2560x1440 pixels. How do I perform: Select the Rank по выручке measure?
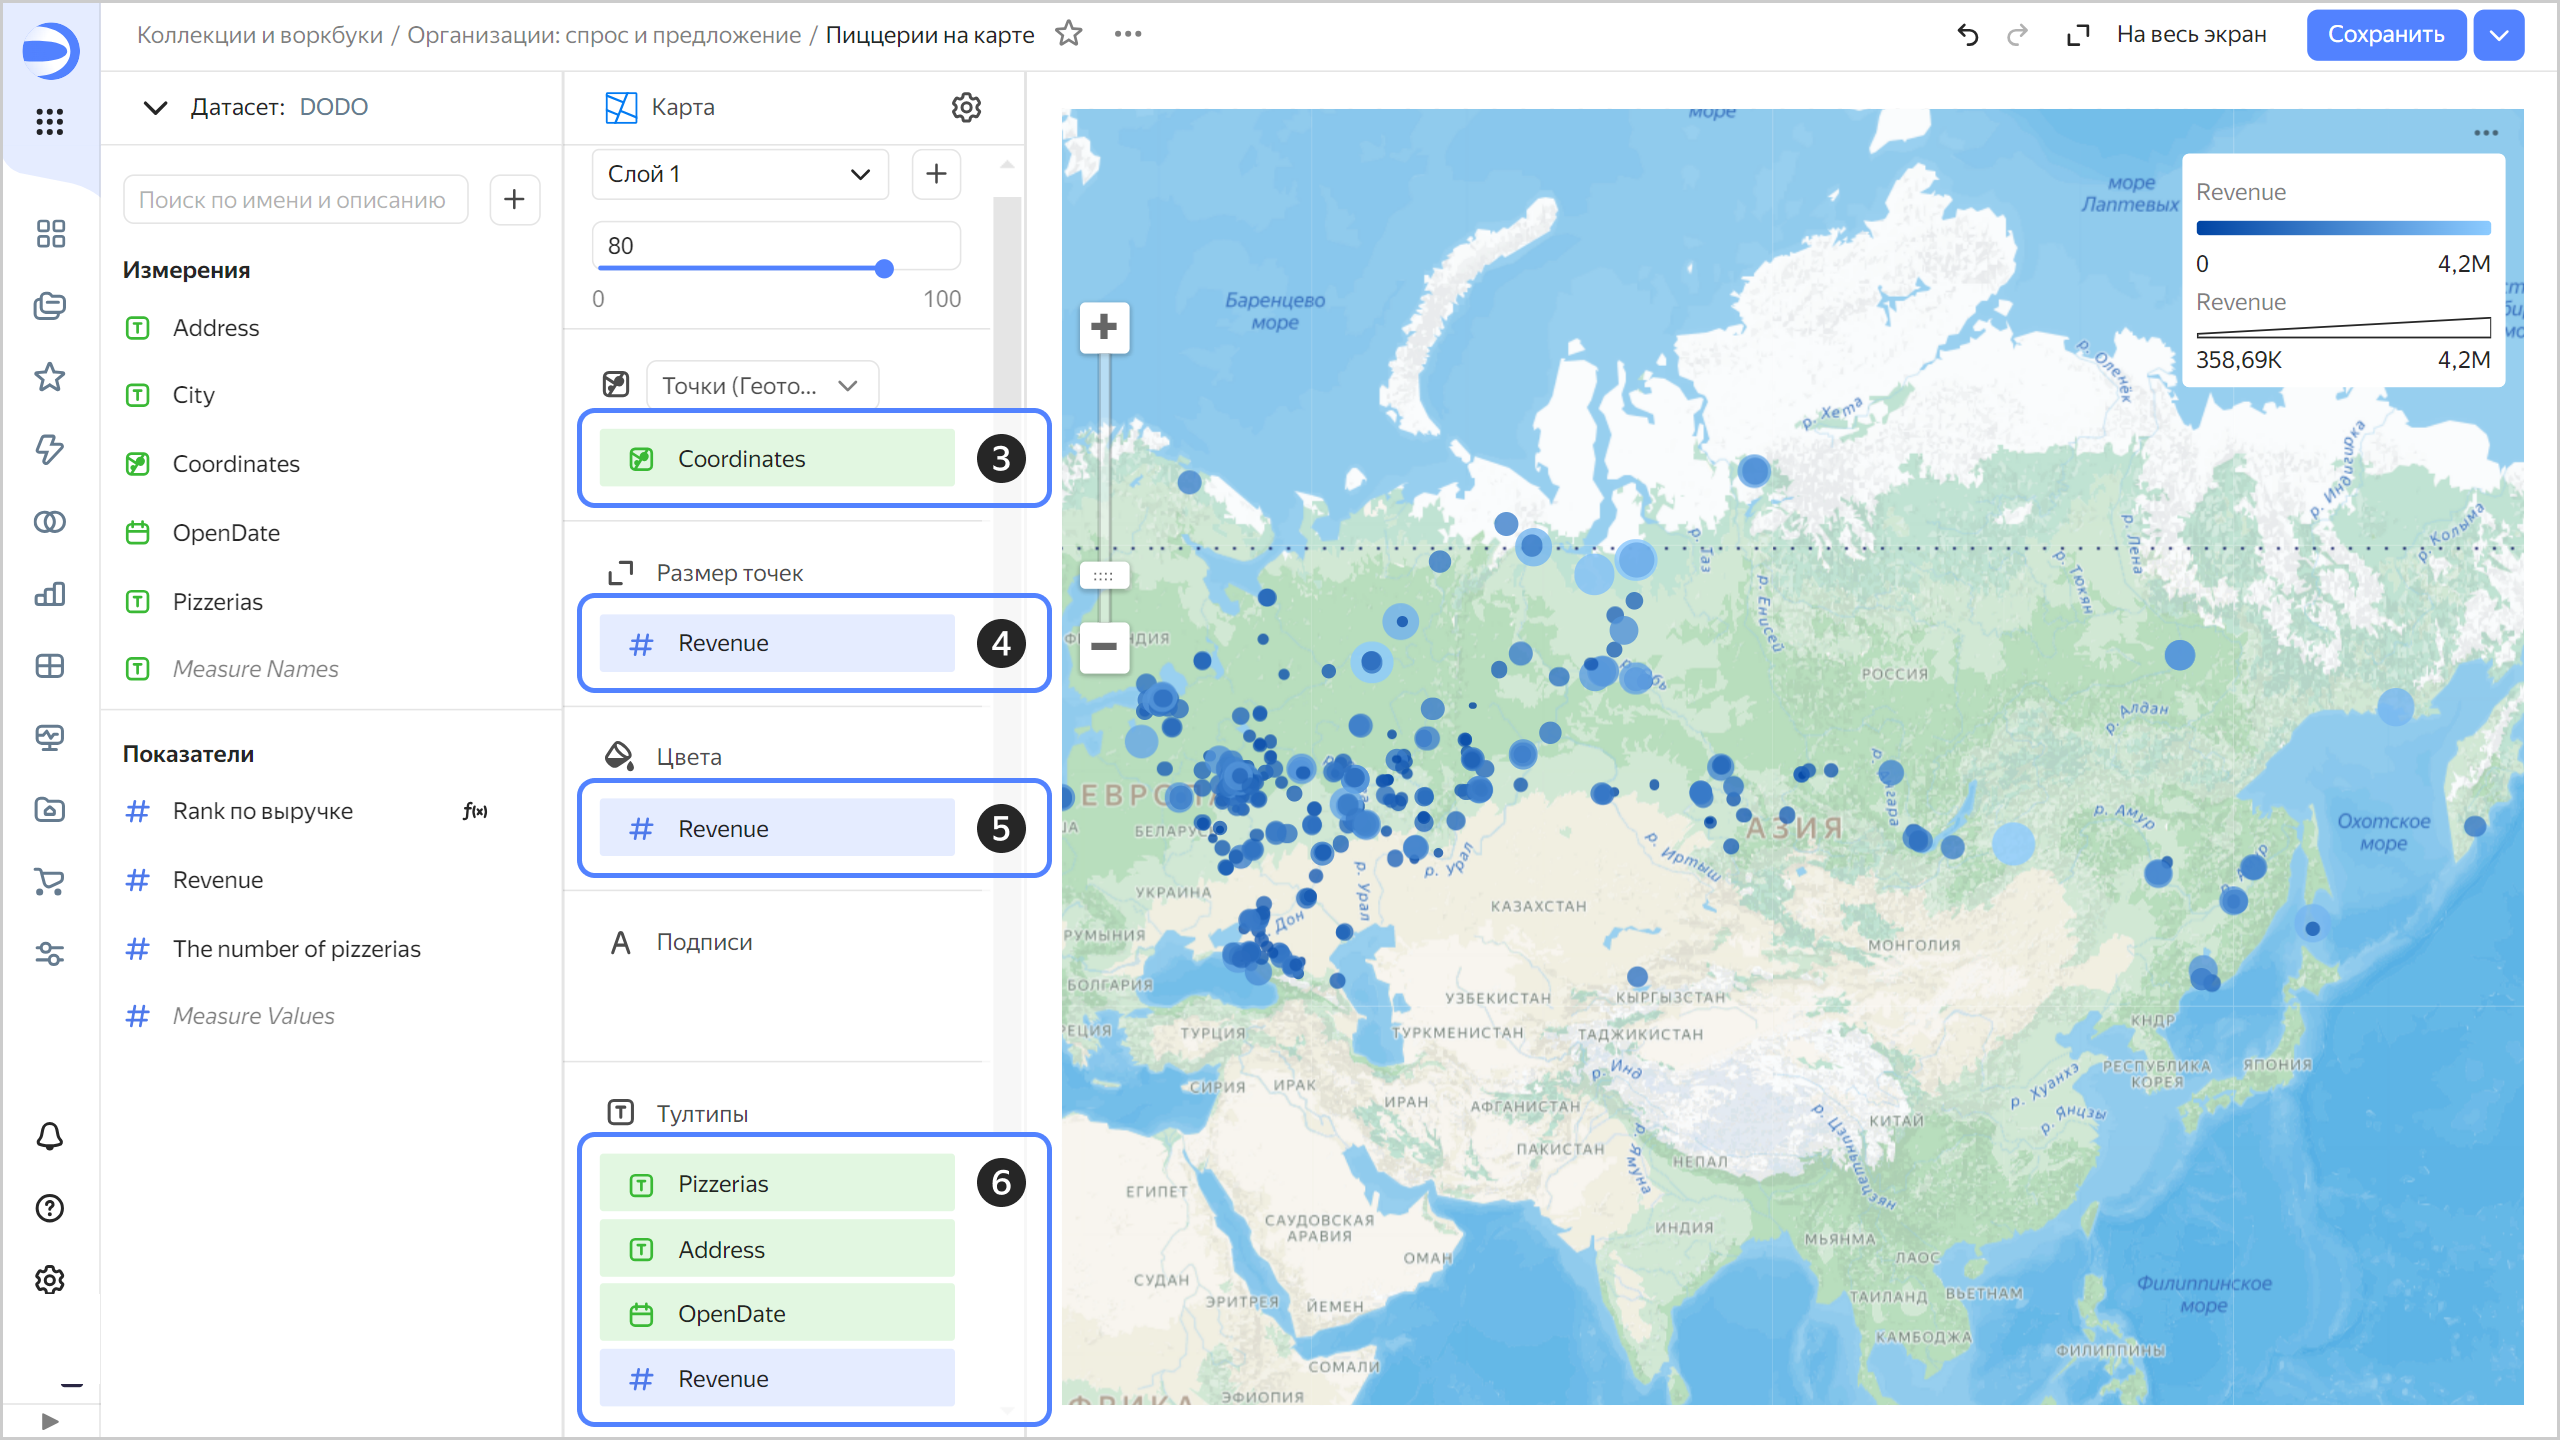[x=263, y=811]
